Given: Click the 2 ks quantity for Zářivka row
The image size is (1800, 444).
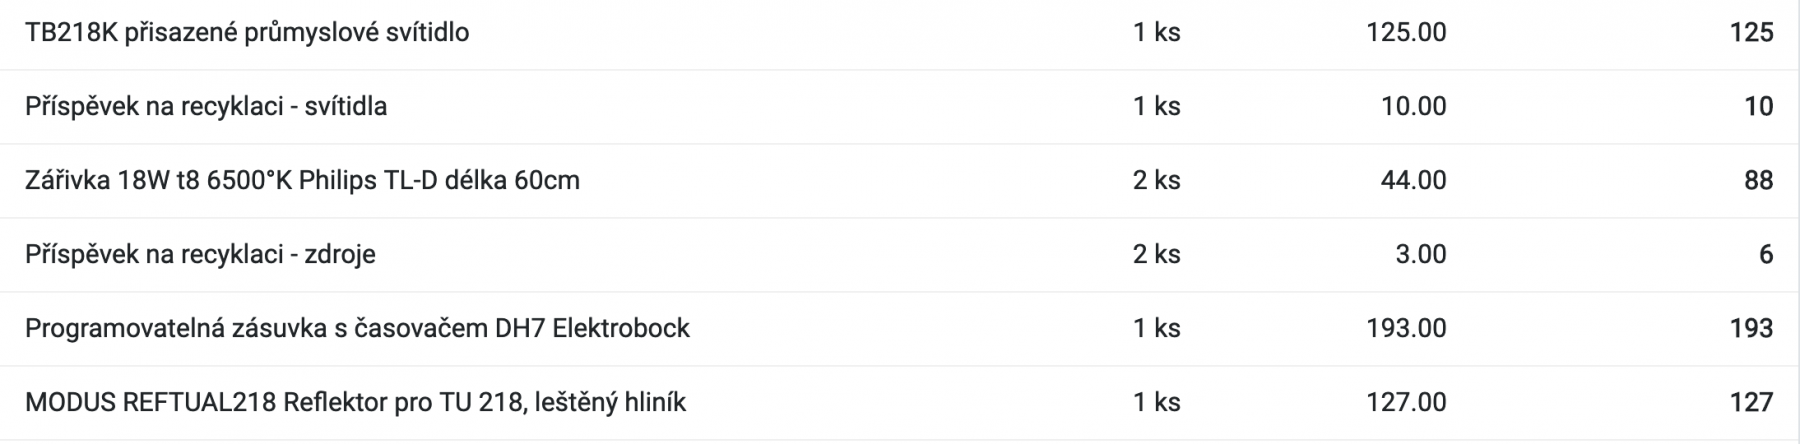Looking at the screenshot, I should coord(1156,180).
